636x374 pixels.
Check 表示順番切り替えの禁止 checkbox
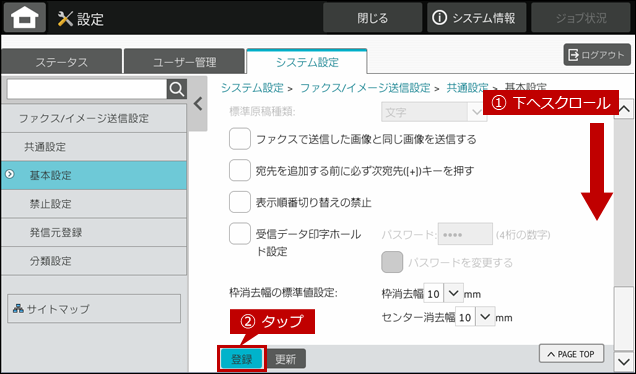[240, 202]
